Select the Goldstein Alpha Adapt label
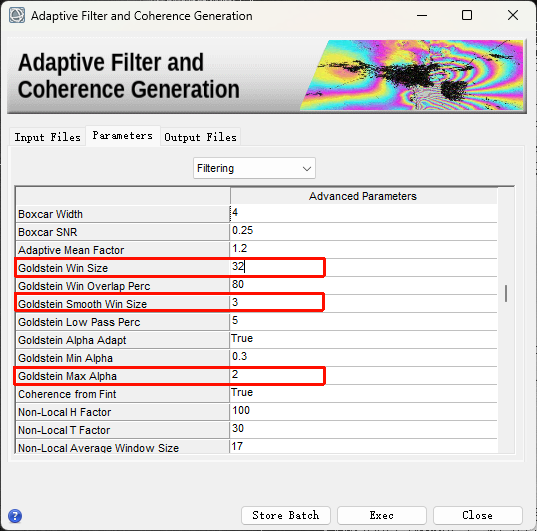The image size is (537, 531). [123, 340]
